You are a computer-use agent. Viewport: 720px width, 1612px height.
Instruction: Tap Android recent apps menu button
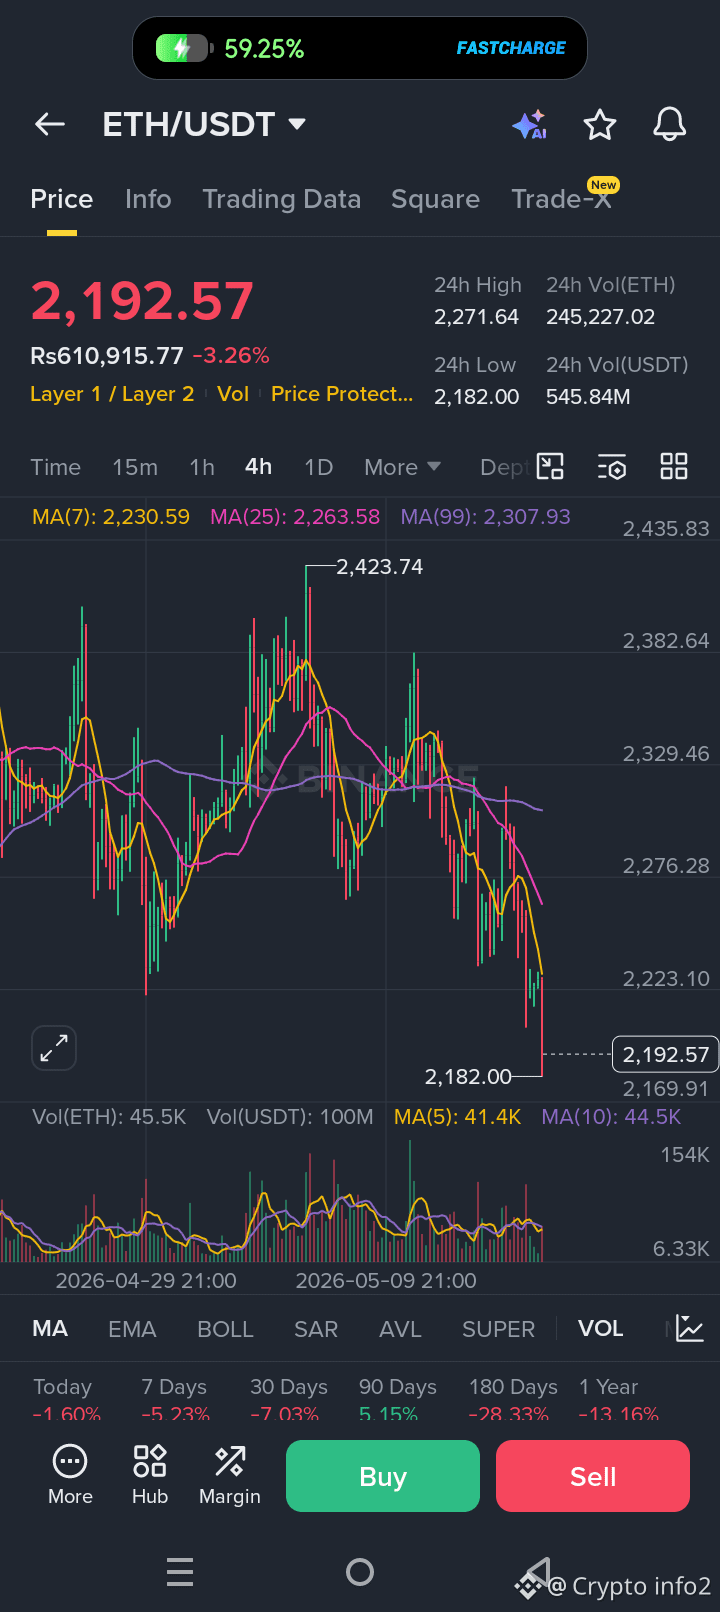click(180, 1572)
